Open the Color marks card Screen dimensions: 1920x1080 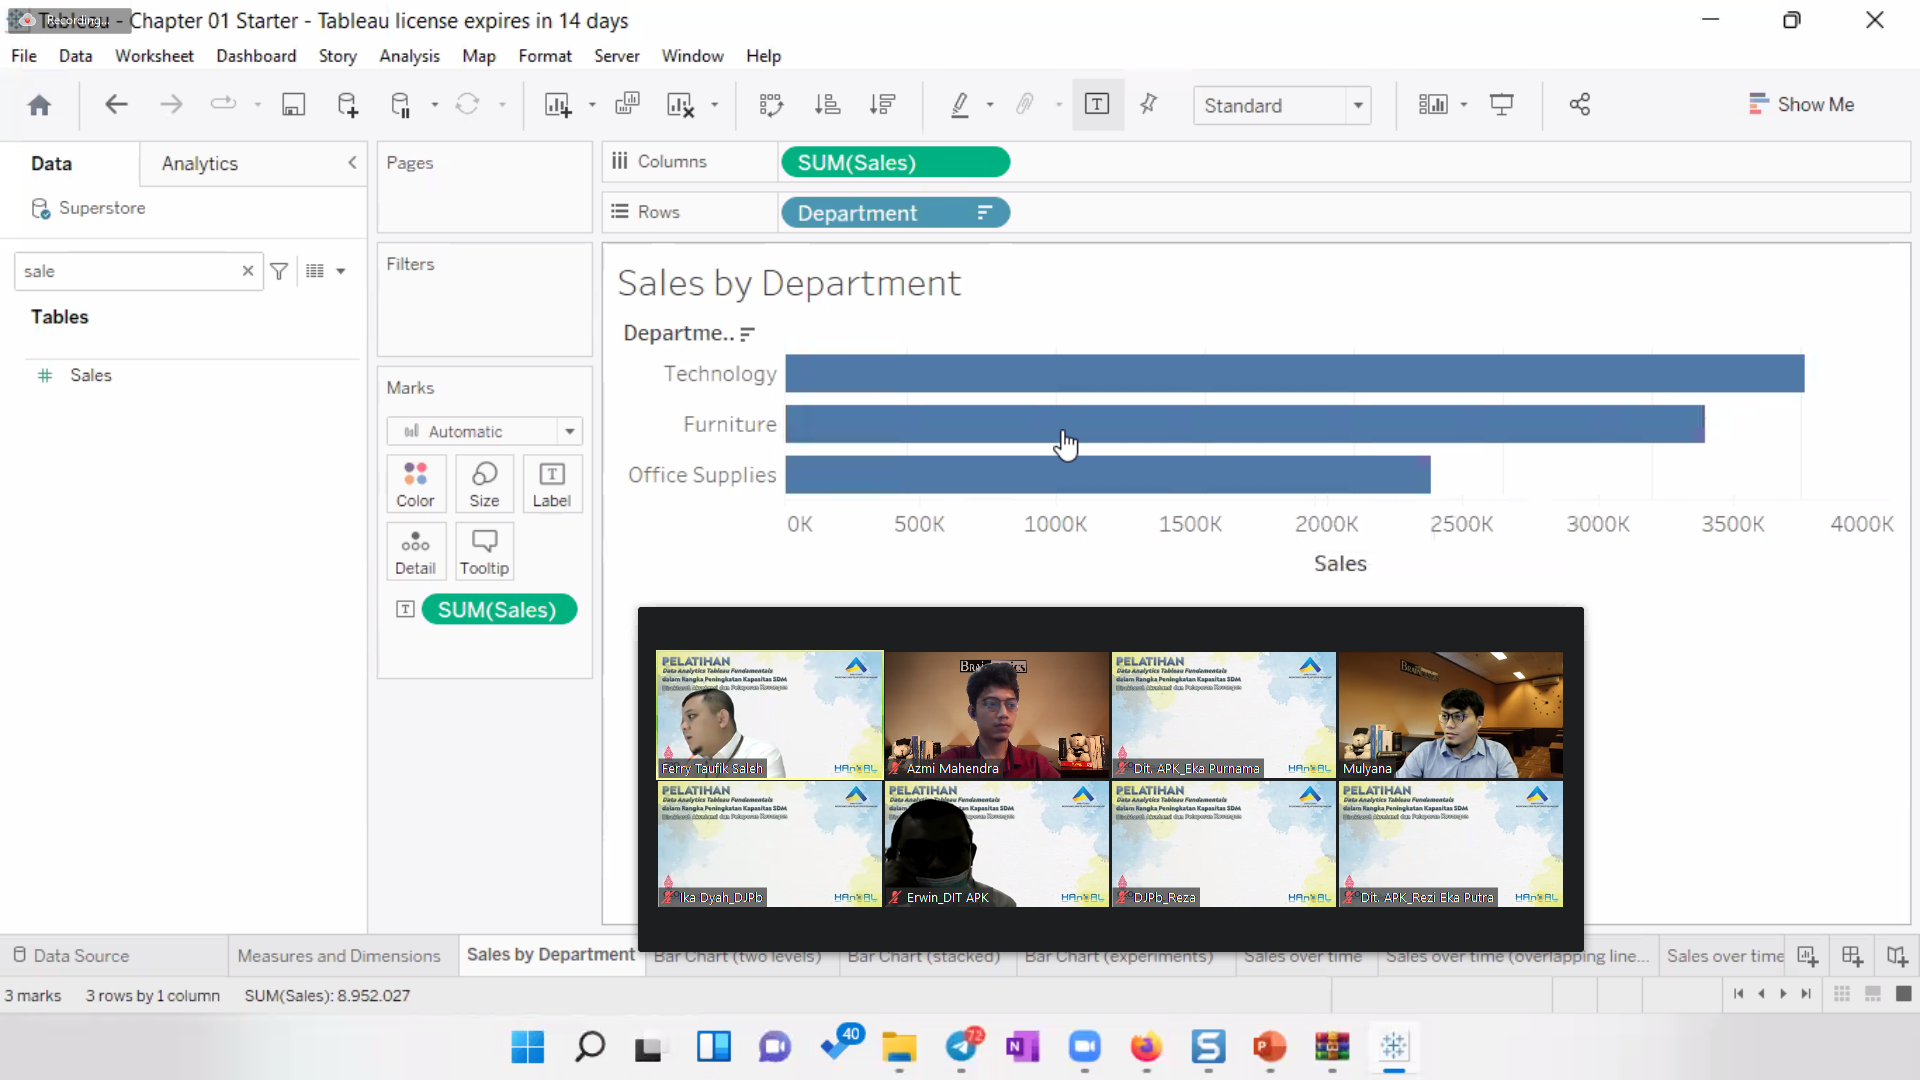[415, 484]
